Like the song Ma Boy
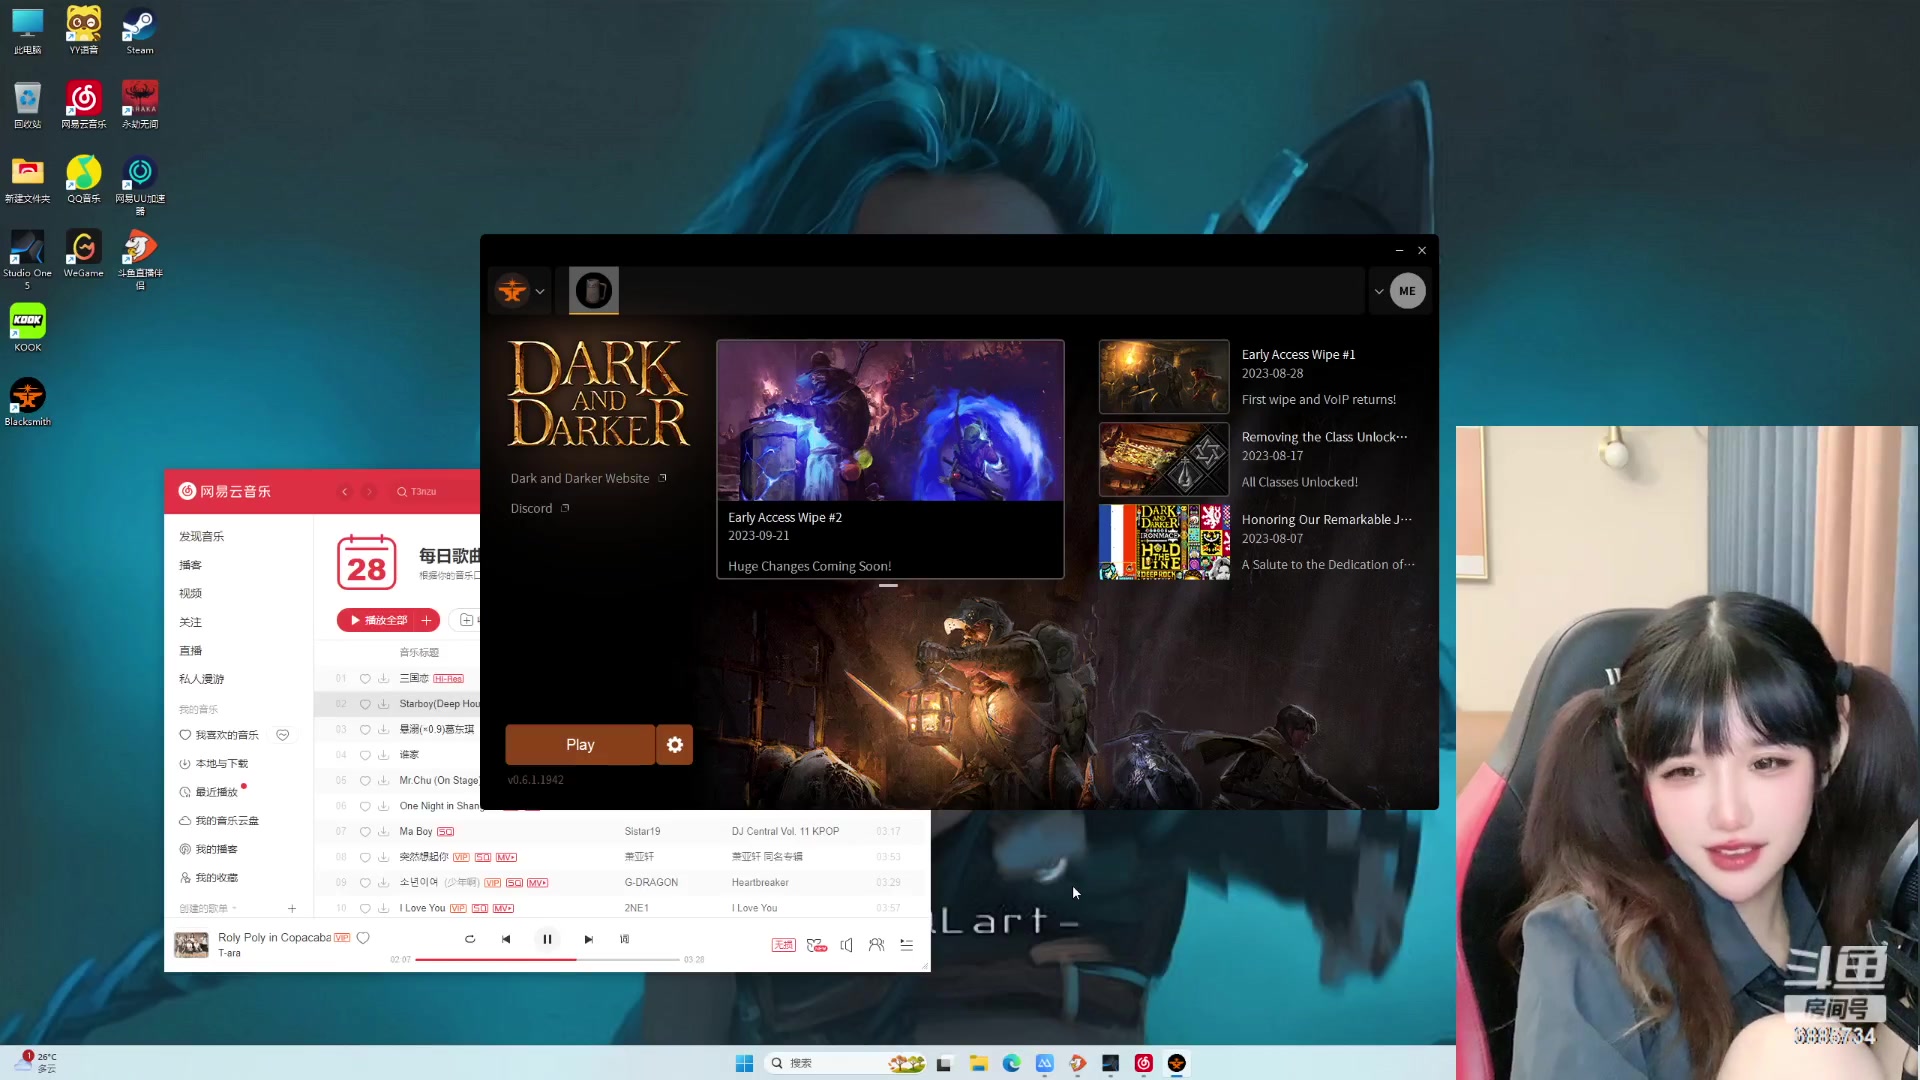Viewport: 1920px width, 1080px height. [365, 832]
